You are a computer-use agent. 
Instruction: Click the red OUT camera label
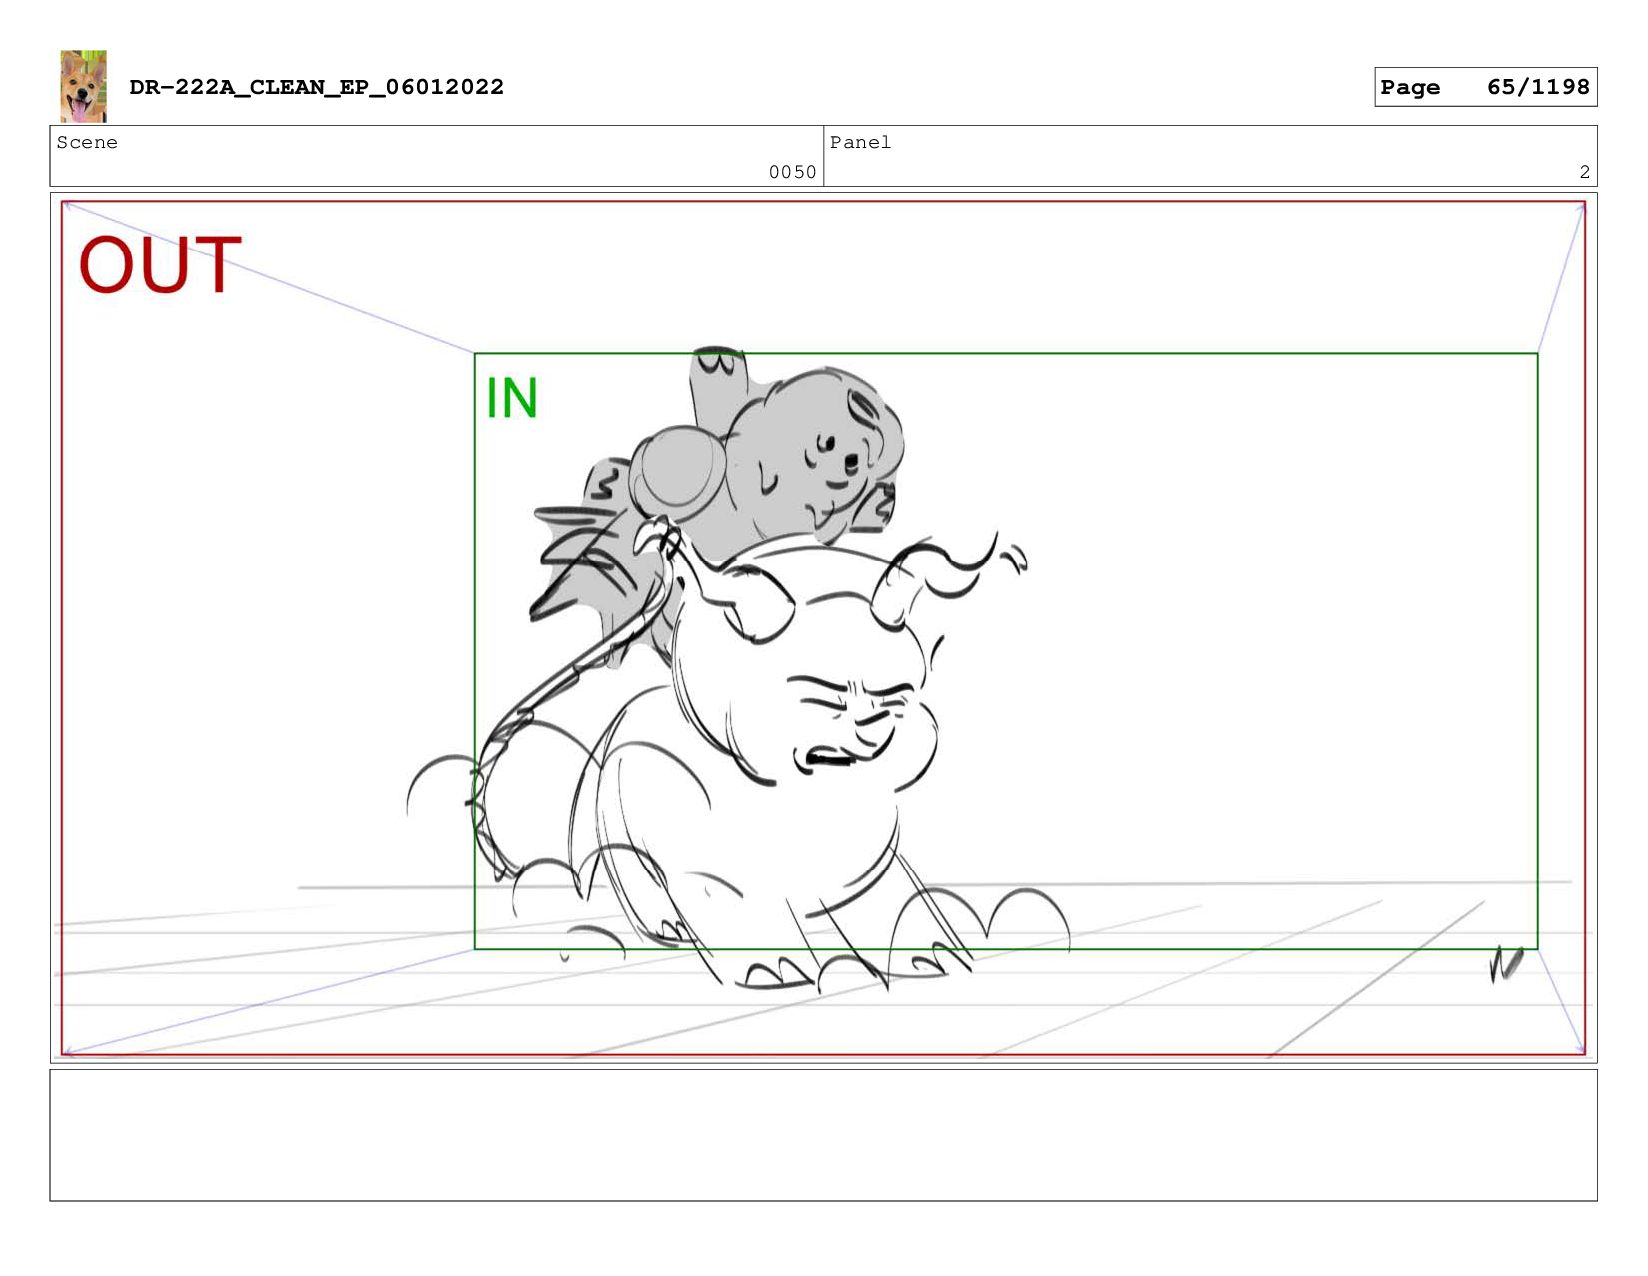(160, 265)
